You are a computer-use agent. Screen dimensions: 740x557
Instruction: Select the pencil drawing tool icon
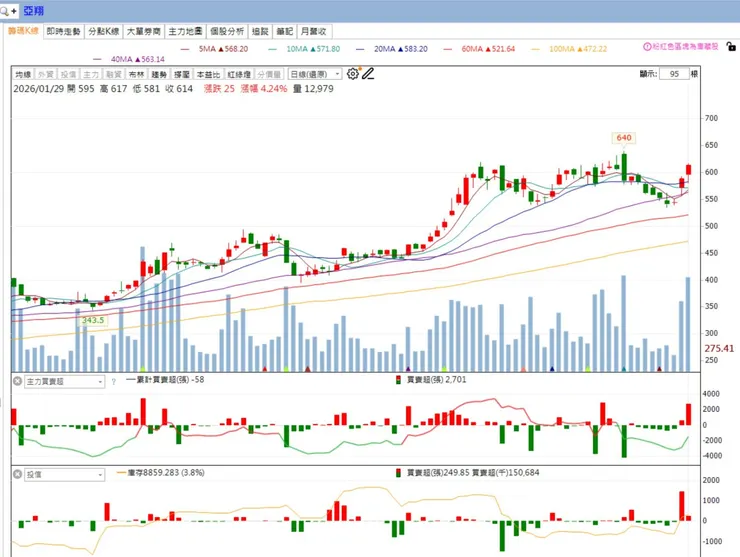(x=368, y=74)
